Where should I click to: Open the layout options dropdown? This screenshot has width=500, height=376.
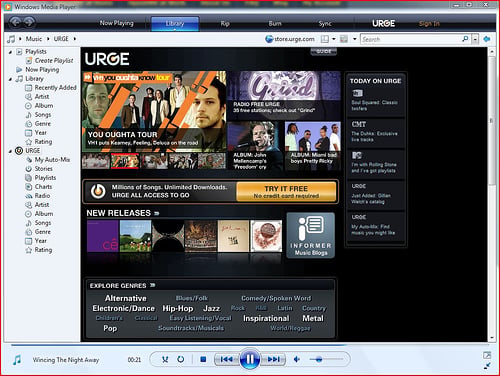[334, 39]
